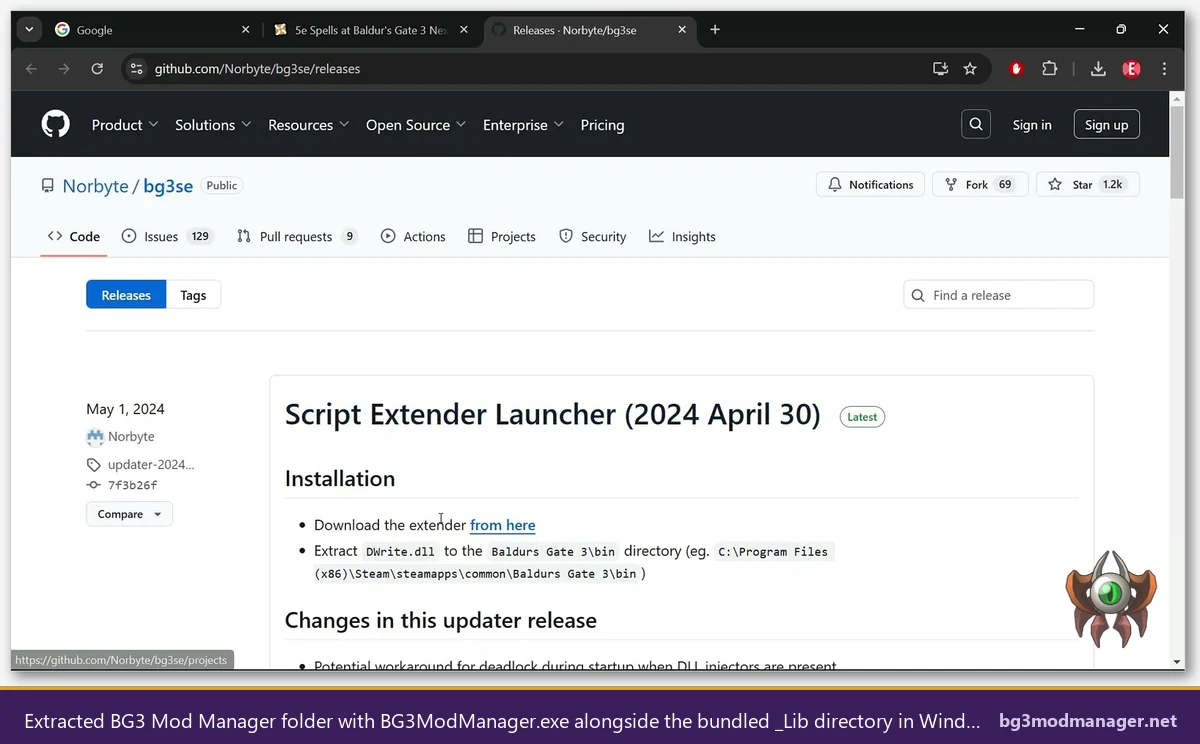Screen dimensions: 1200x744
Task: Open the Actions tab
Action: pyautogui.click(x=413, y=237)
